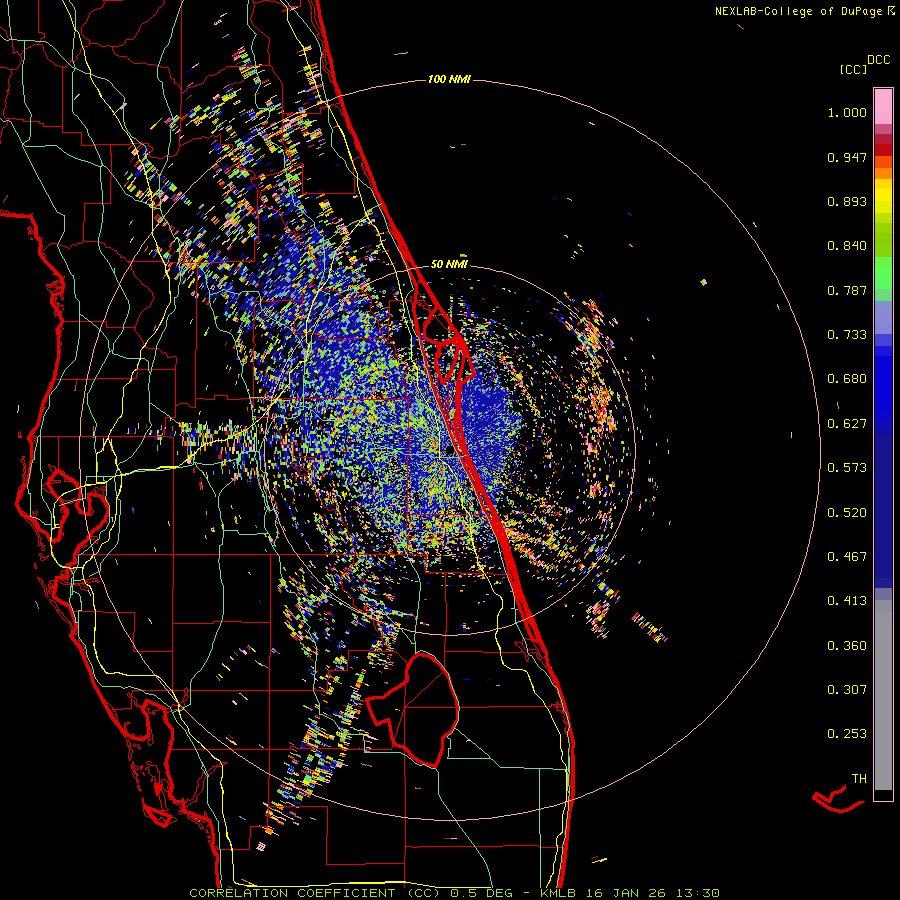
Task: Select the 0.573 scale value
Action: coord(847,468)
